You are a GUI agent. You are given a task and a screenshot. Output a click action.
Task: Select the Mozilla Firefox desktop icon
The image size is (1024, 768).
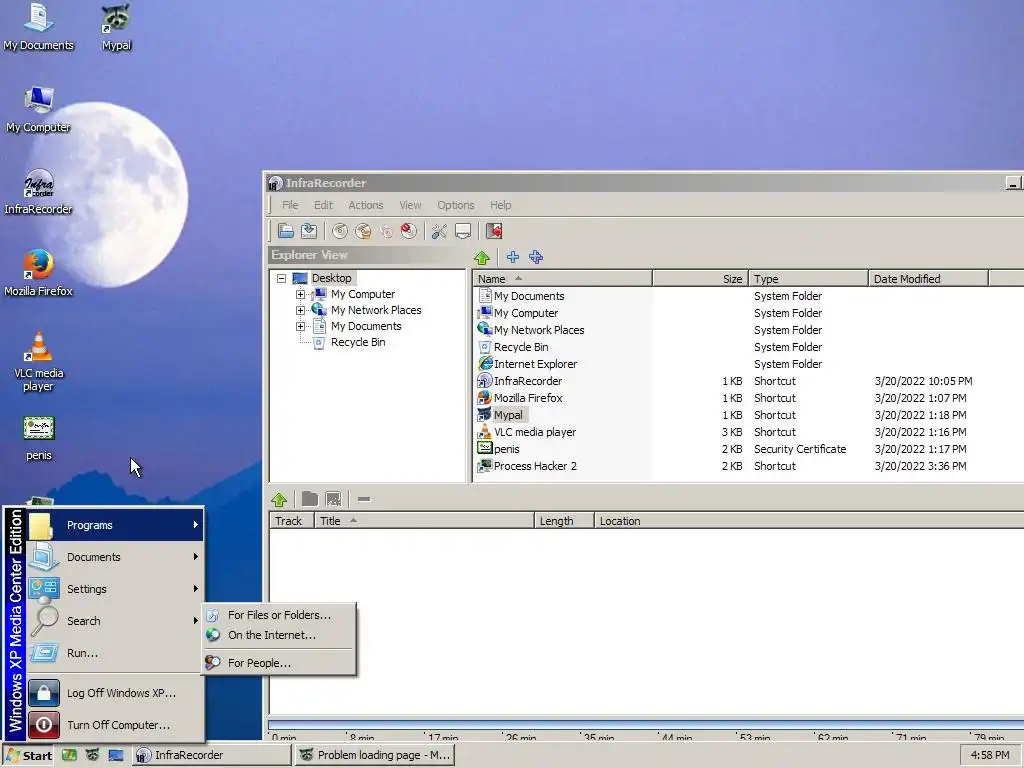pyautogui.click(x=39, y=273)
